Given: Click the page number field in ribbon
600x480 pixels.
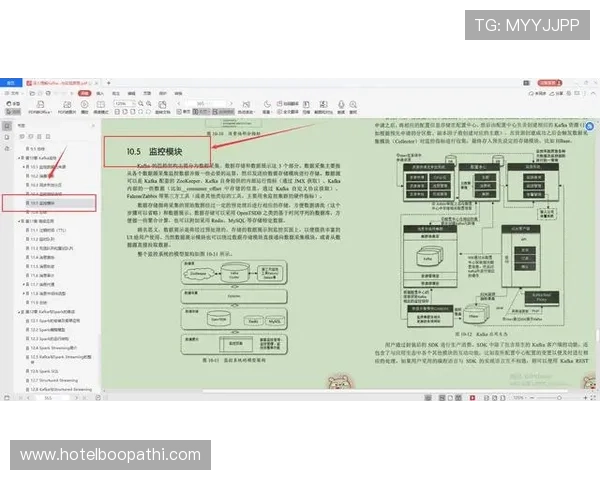Looking at the screenshot, I should pyautogui.click(x=205, y=104).
